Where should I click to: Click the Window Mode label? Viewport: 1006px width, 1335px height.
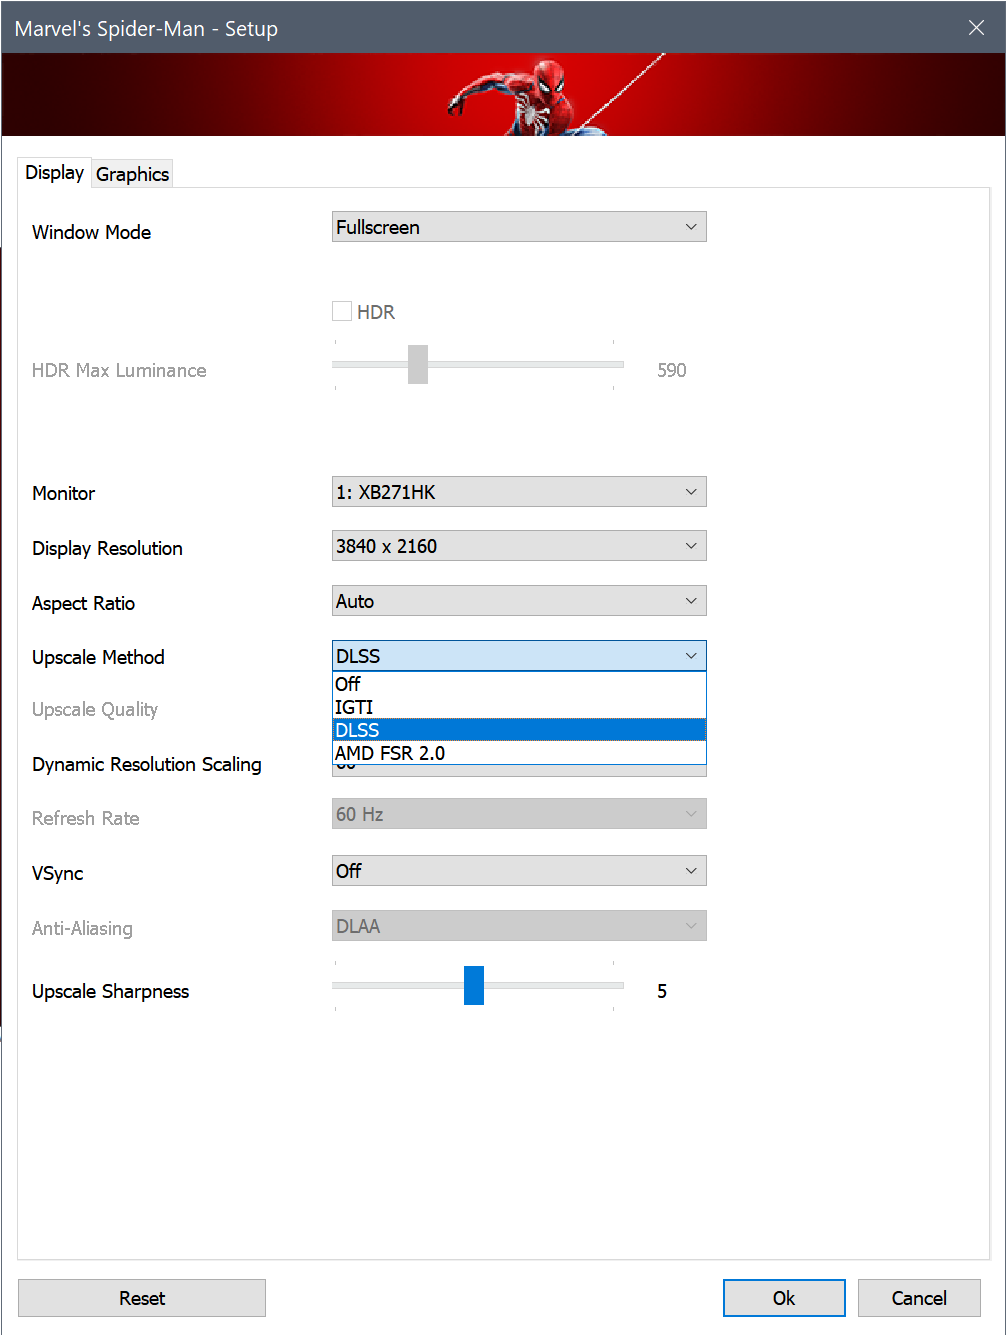[91, 232]
